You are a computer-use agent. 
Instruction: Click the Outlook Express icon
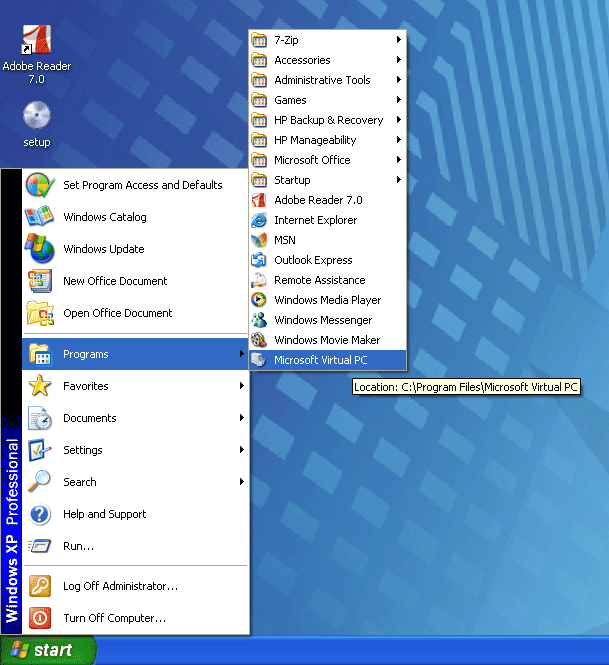click(259, 260)
